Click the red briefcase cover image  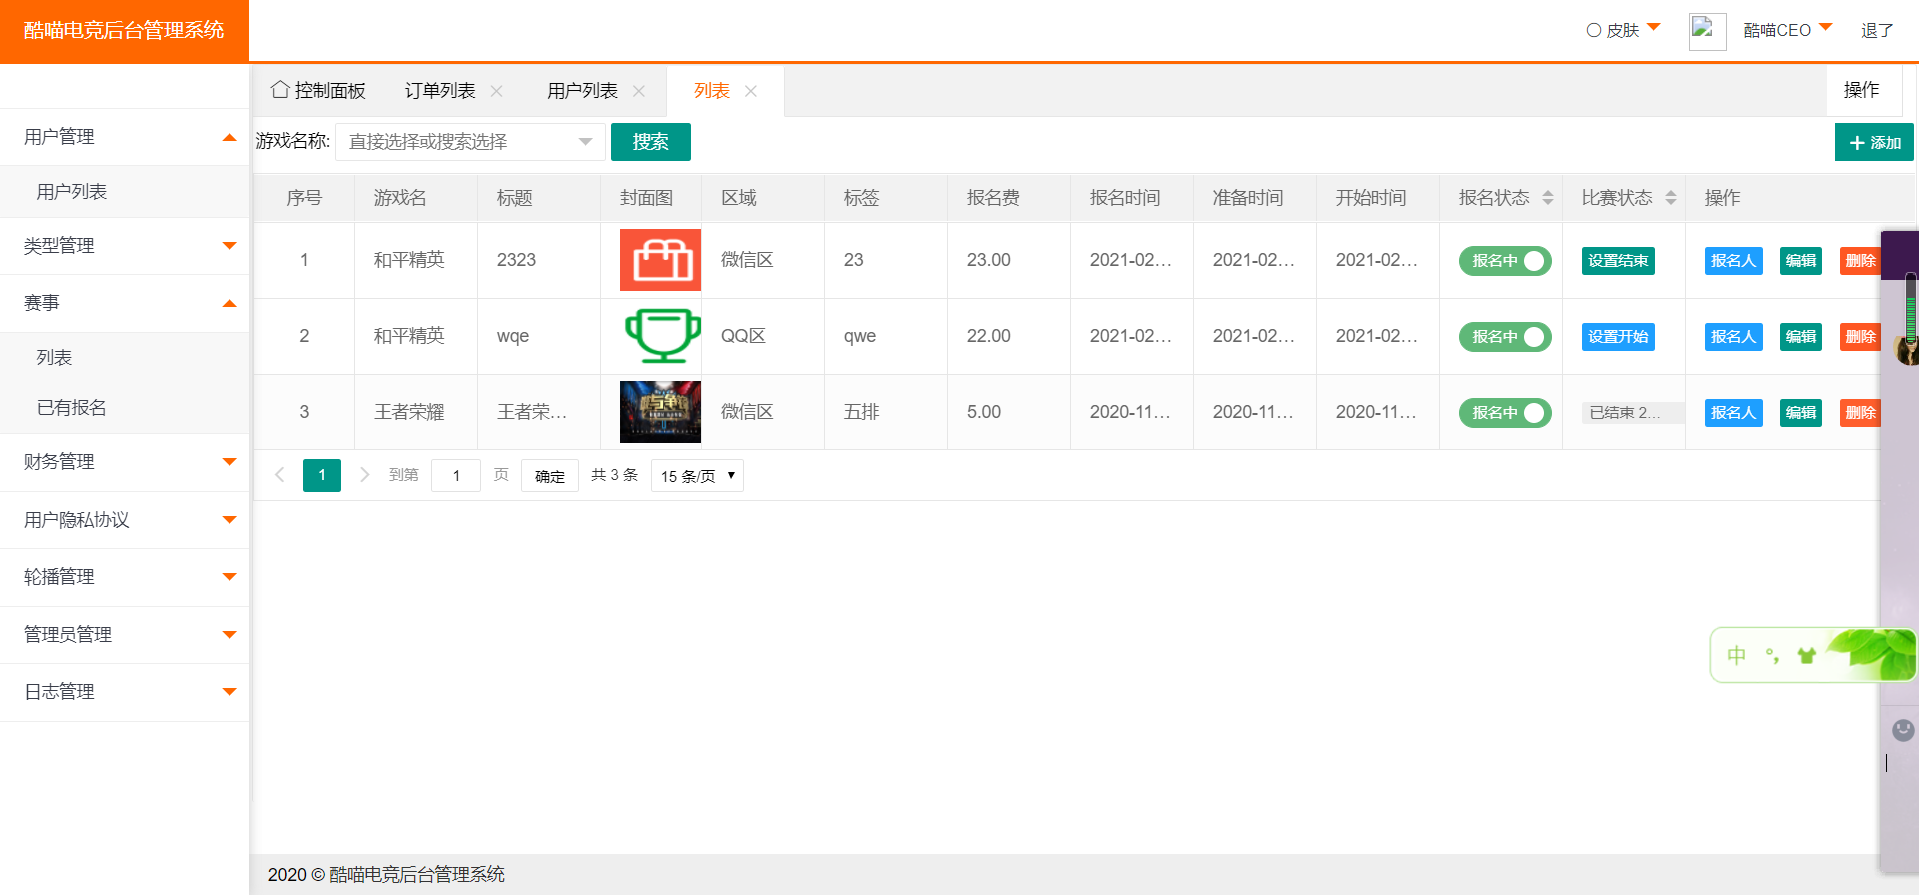click(x=660, y=260)
